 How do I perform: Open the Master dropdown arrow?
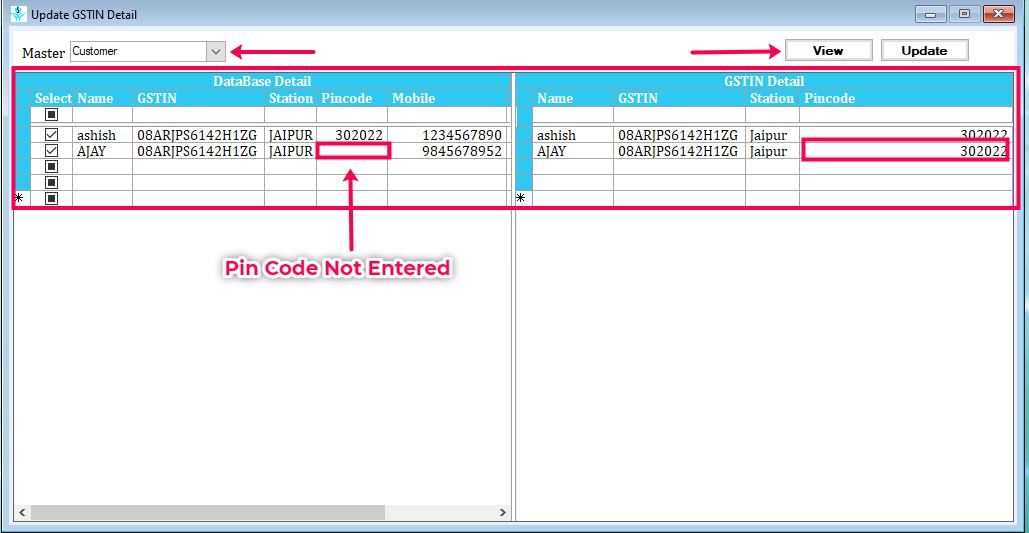tap(215, 51)
